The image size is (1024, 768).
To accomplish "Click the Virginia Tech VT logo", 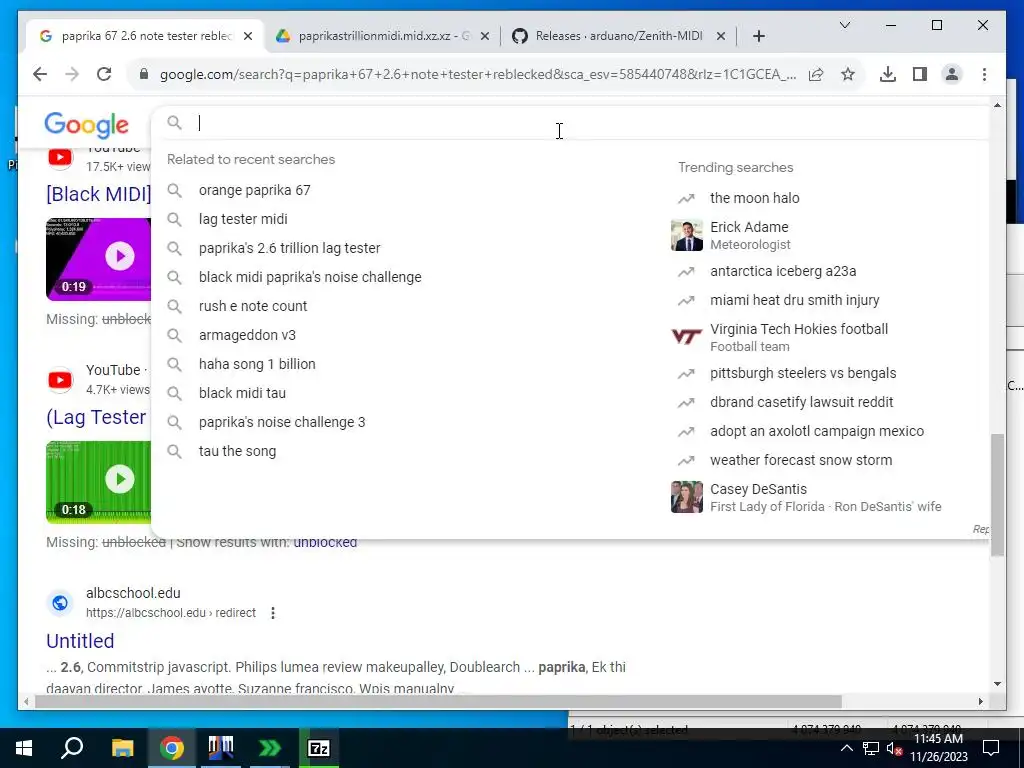I will point(686,337).
